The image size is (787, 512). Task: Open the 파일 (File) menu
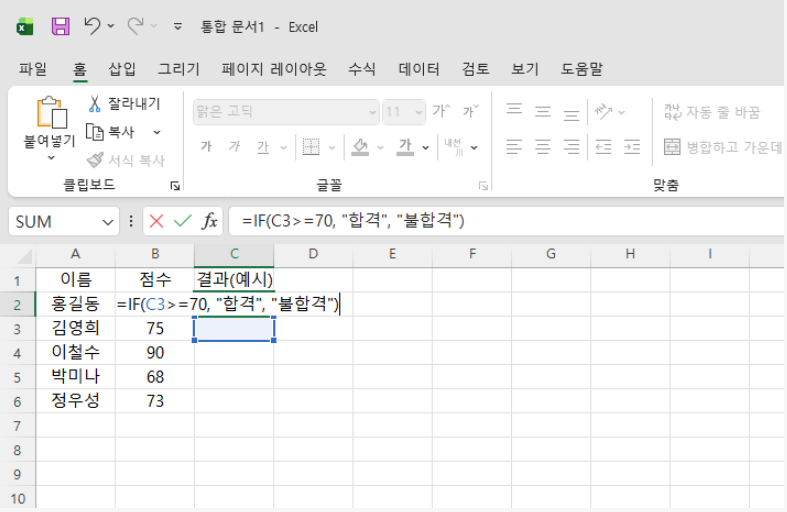pyautogui.click(x=33, y=69)
